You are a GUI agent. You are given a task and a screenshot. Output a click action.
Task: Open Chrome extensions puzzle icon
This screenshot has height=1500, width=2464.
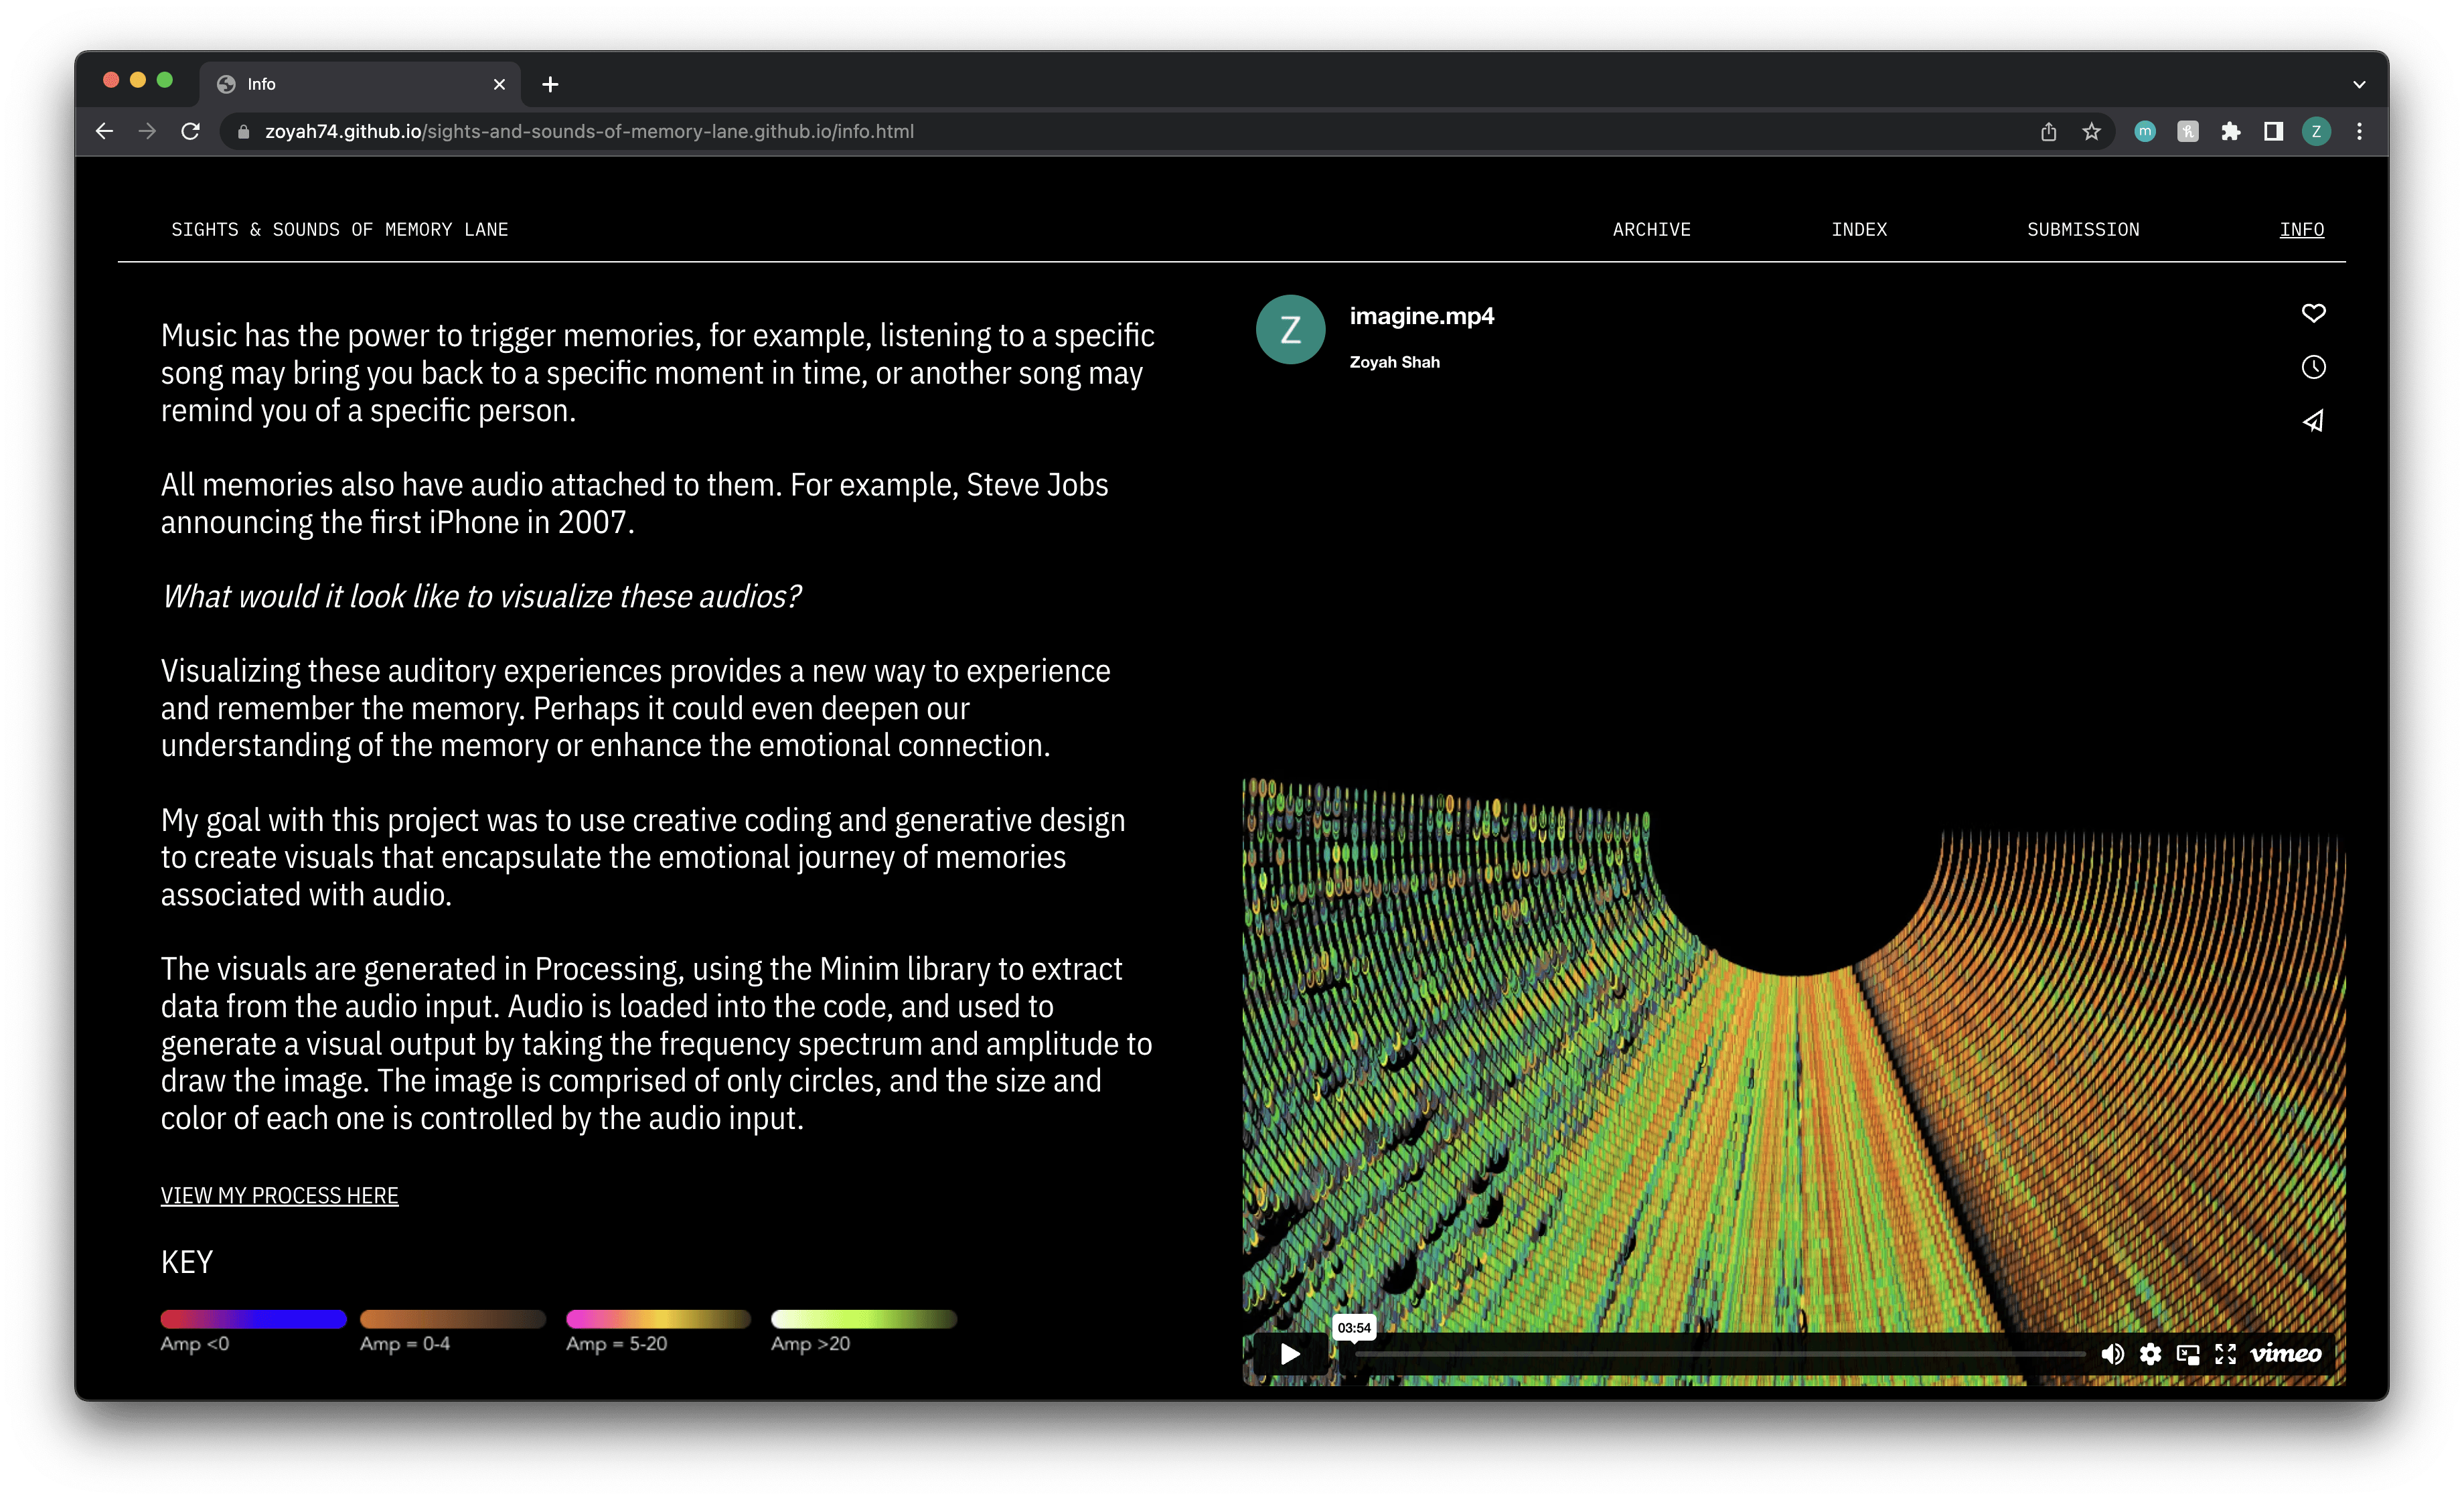pyautogui.click(x=2230, y=132)
